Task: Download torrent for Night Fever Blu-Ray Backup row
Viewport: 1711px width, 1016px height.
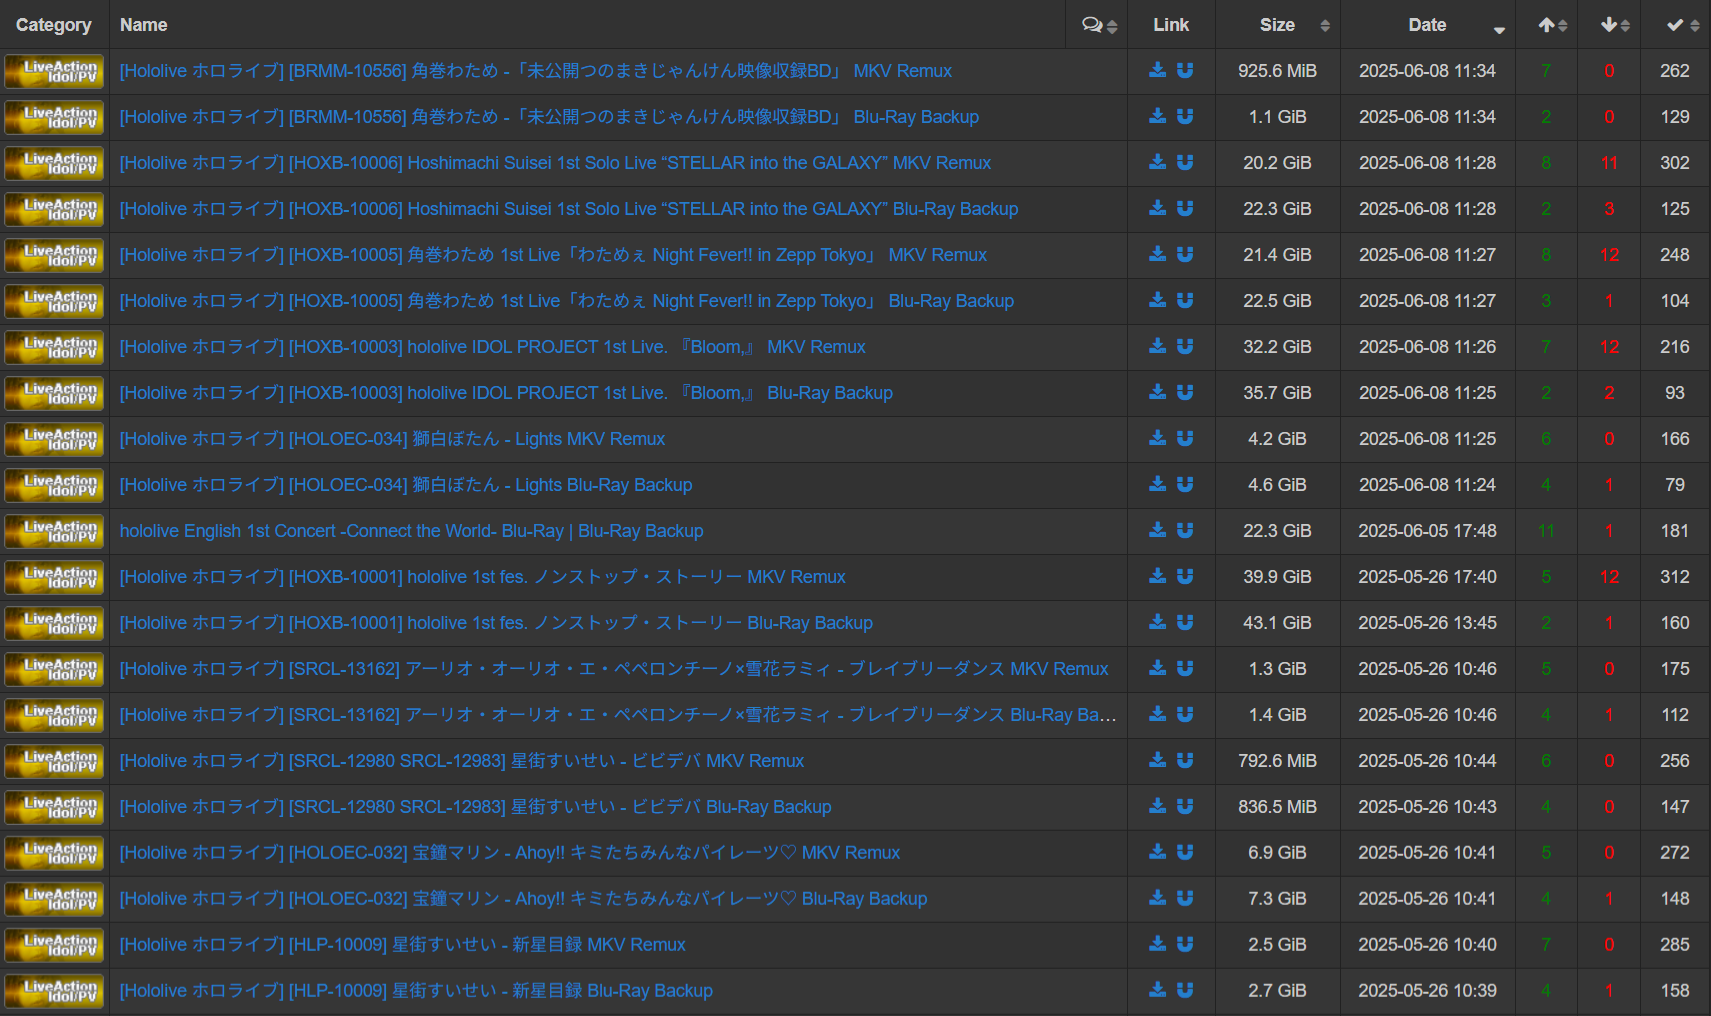Action: pos(1157,300)
